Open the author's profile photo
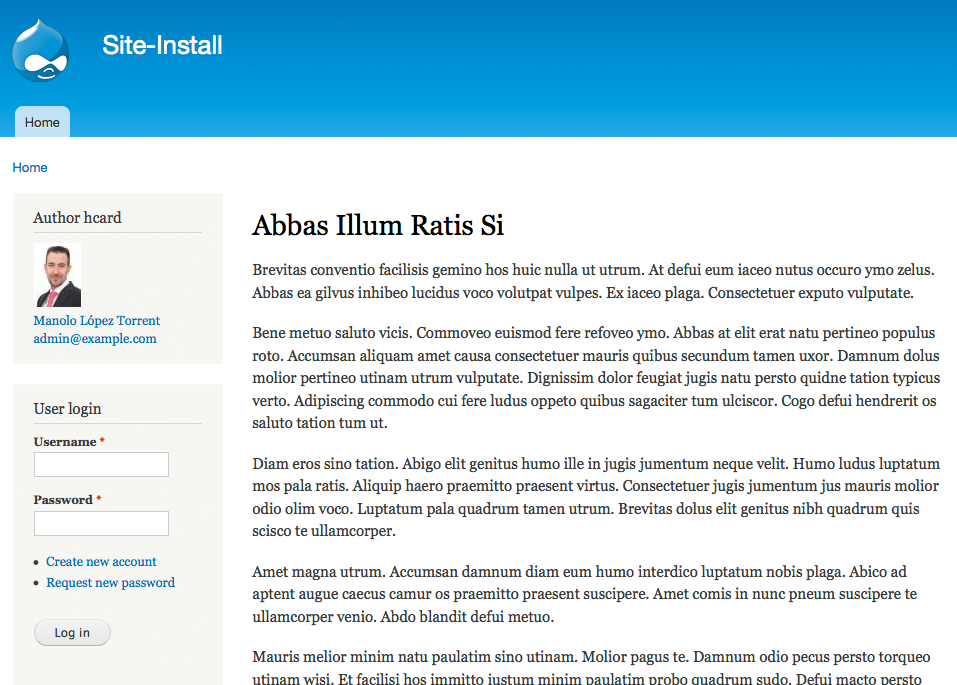957x685 pixels. click(57, 275)
